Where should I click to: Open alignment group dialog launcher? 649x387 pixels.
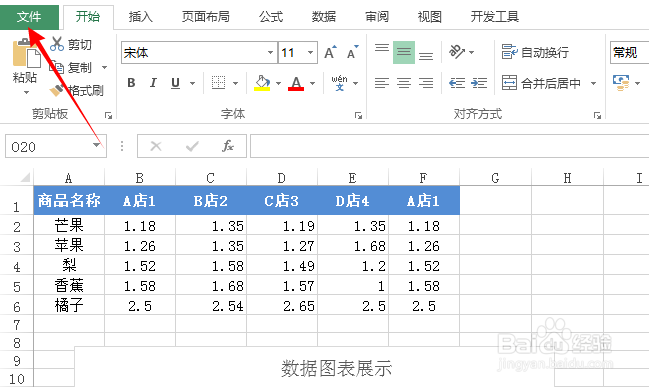(597, 115)
